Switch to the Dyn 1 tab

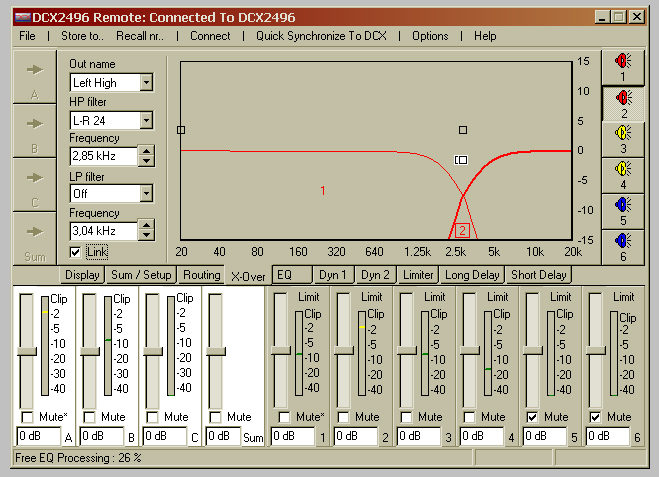[334, 275]
